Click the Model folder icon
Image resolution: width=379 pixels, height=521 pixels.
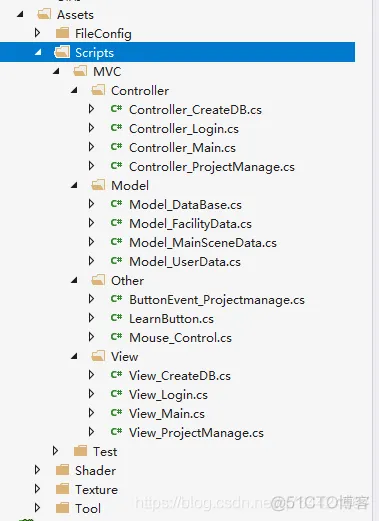click(x=98, y=185)
